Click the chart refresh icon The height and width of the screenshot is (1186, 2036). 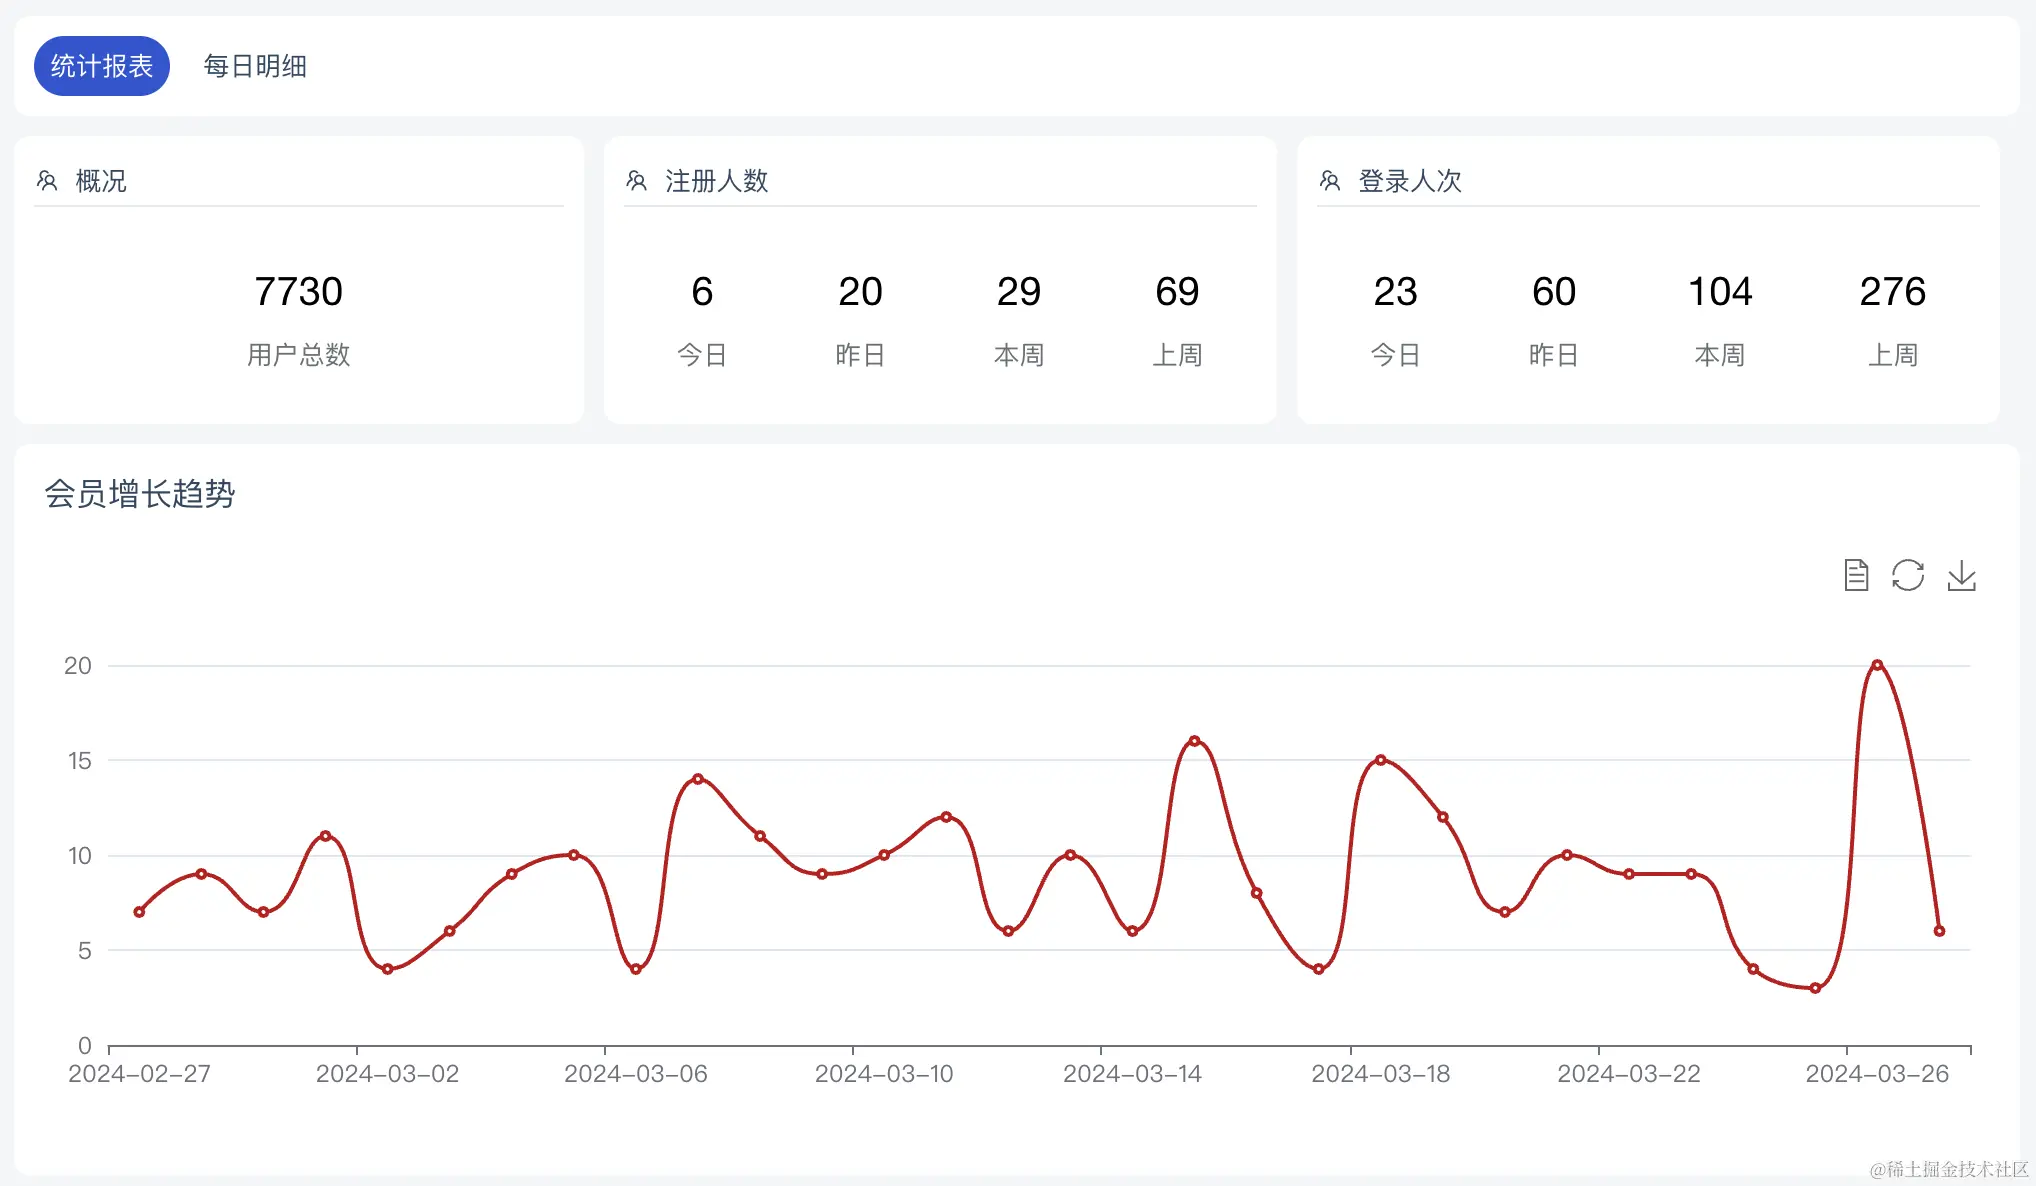[1908, 575]
